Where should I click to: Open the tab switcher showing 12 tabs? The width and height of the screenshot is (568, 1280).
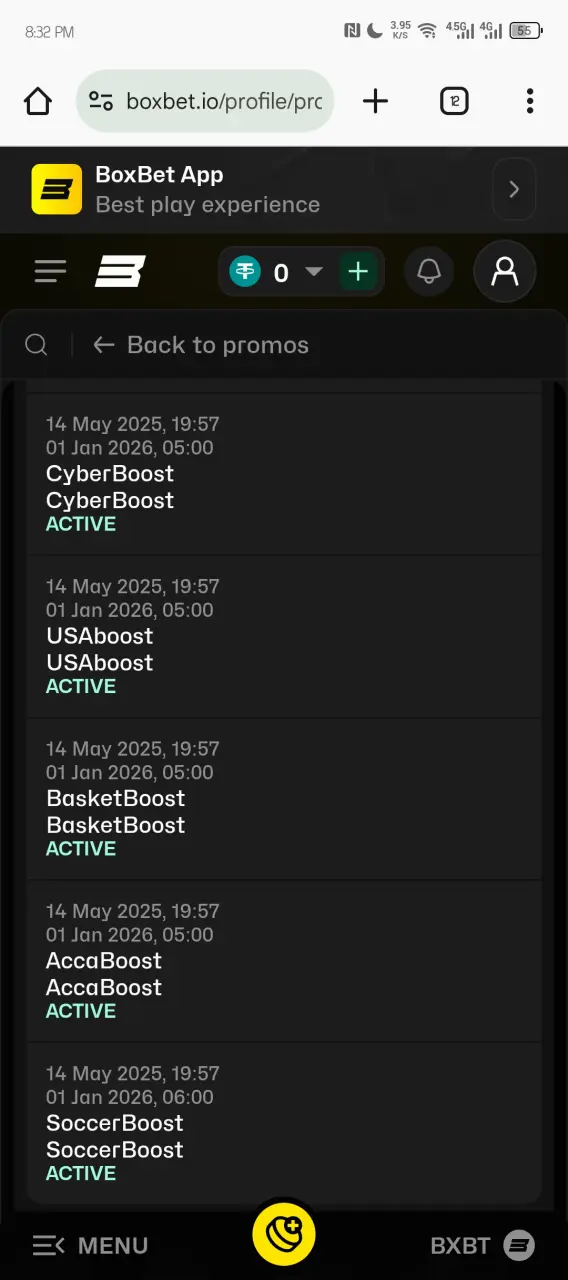click(x=454, y=100)
